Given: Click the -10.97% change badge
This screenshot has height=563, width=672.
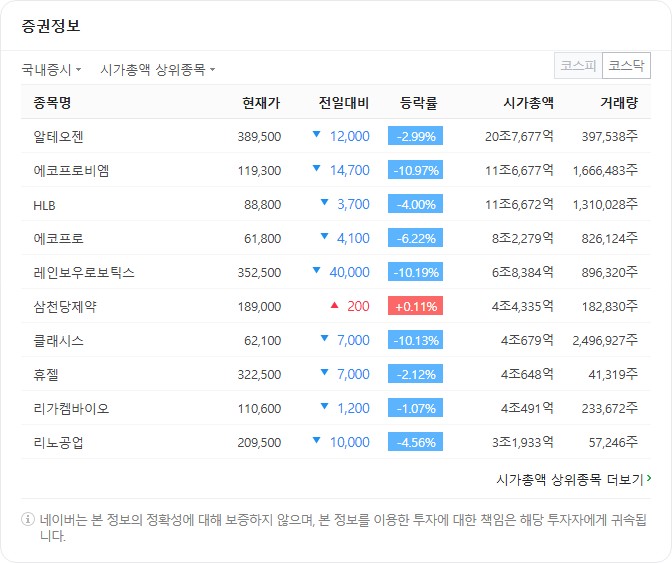Looking at the screenshot, I should pos(415,170).
